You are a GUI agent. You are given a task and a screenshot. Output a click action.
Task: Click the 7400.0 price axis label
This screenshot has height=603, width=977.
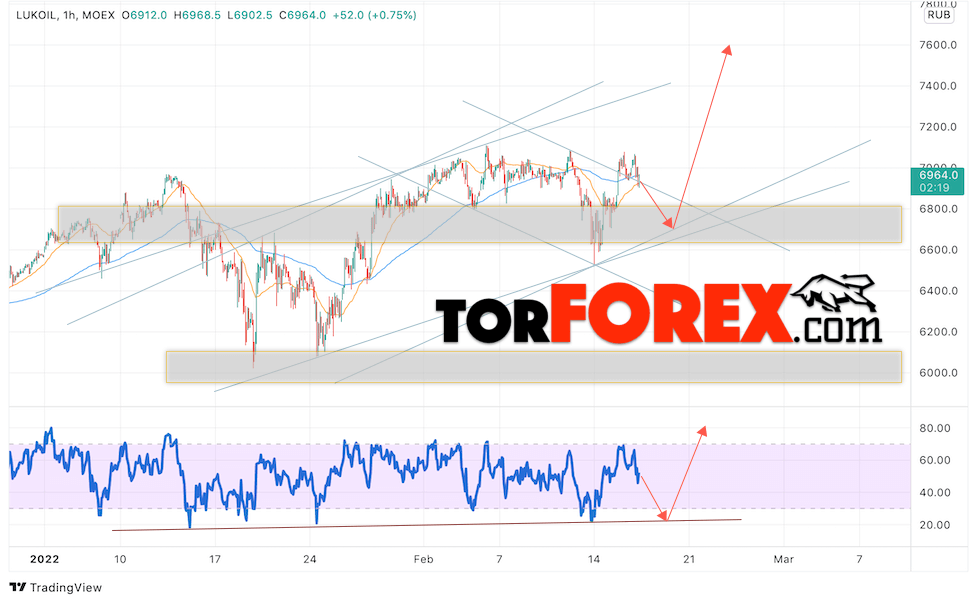(x=938, y=86)
